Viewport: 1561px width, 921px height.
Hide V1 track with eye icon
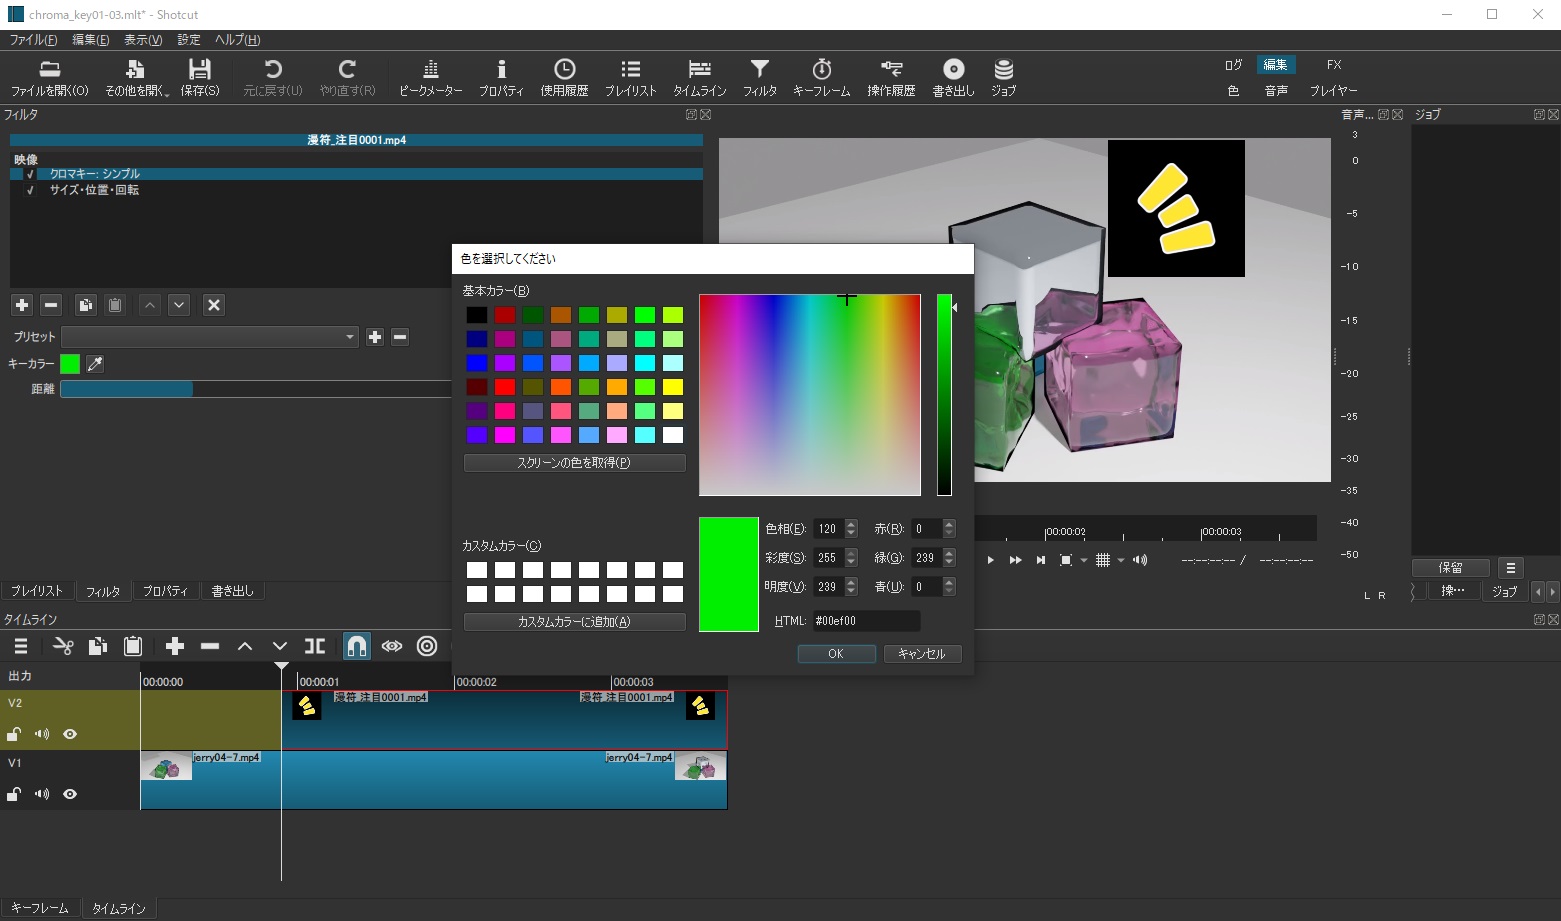point(70,794)
